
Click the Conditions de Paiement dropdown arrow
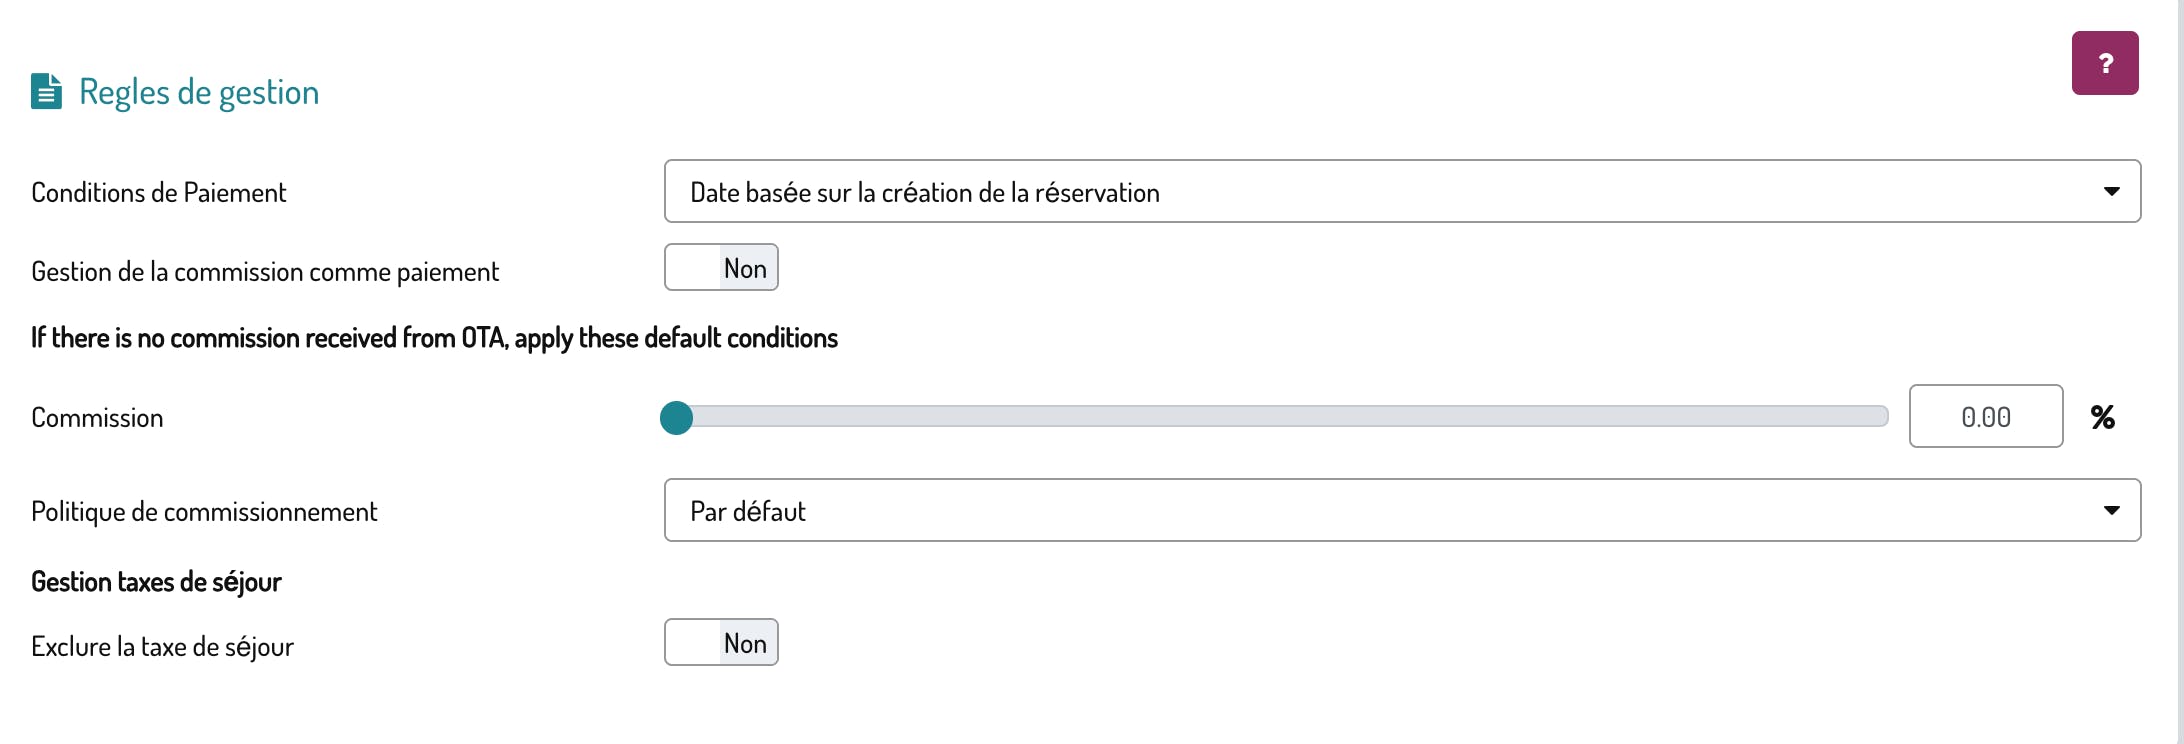[x=2111, y=191]
